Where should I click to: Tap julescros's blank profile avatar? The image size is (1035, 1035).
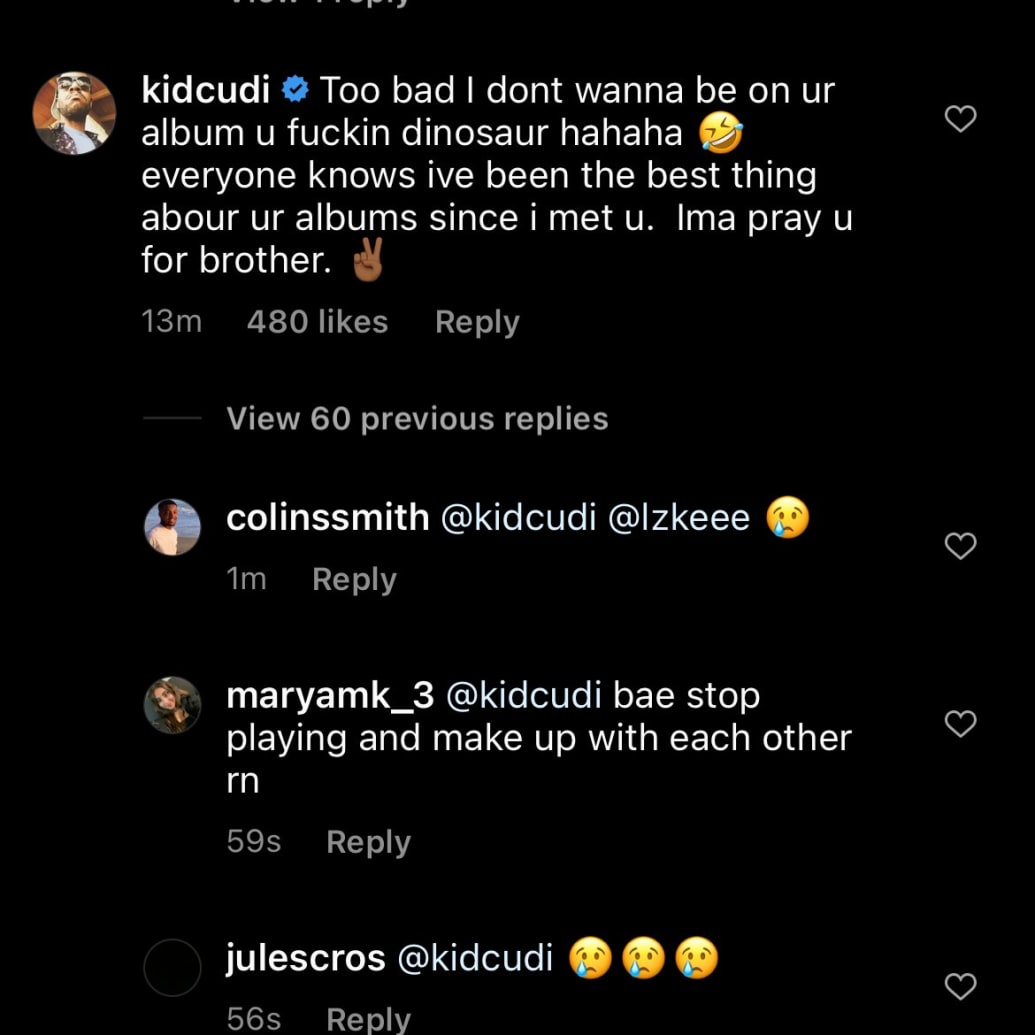(x=172, y=967)
